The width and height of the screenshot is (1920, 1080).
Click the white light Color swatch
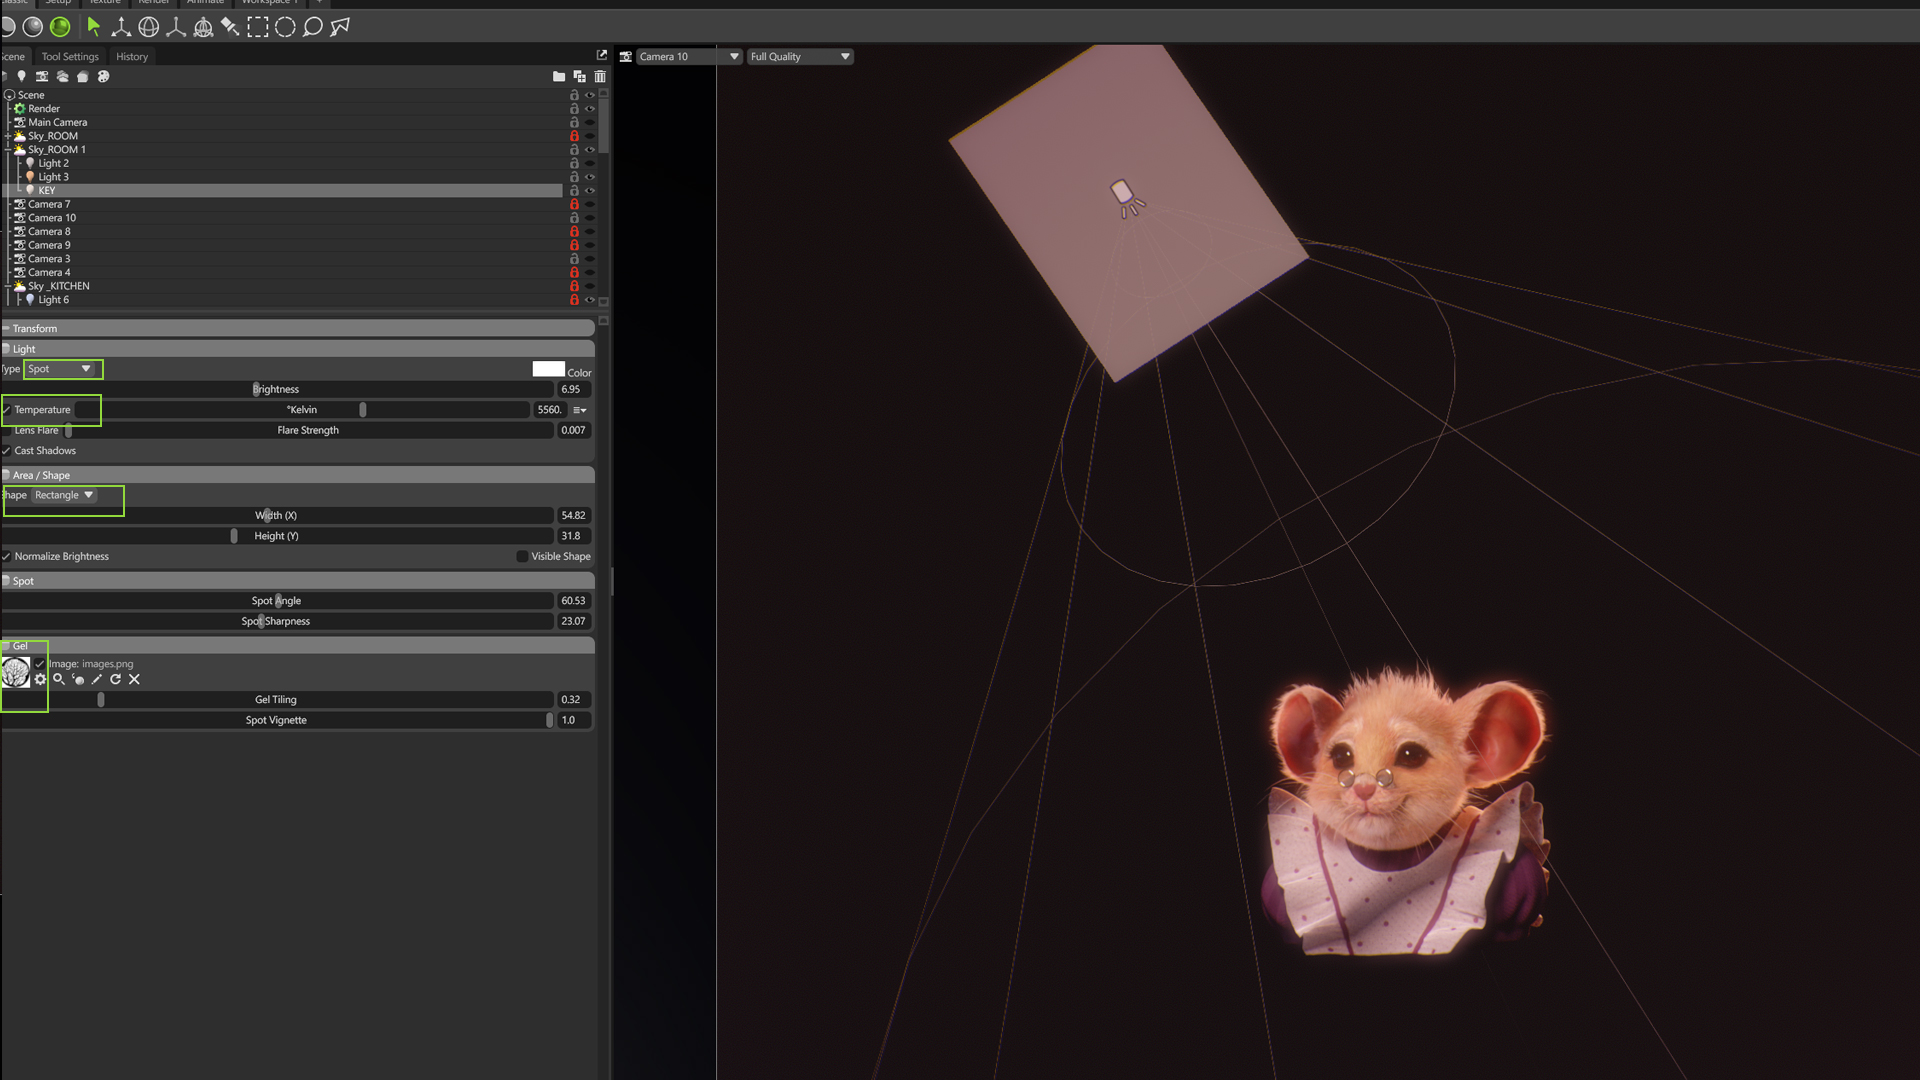548,370
